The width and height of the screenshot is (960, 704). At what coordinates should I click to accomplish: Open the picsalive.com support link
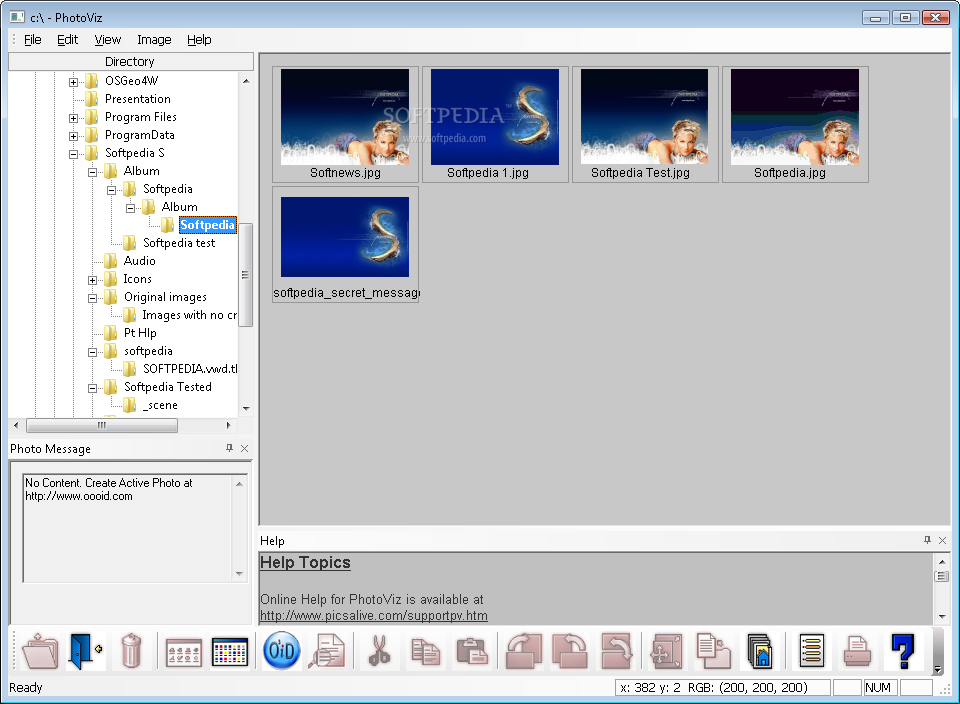click(373, 616)
